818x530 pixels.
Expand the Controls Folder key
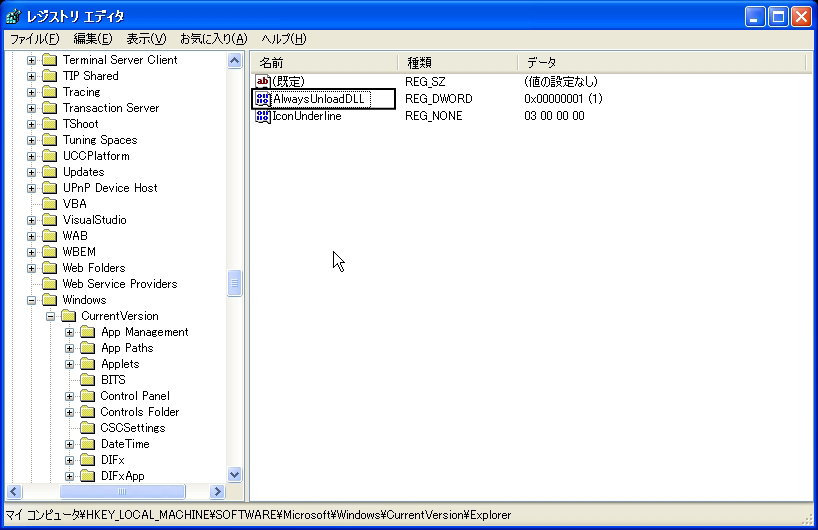point(69,413)
